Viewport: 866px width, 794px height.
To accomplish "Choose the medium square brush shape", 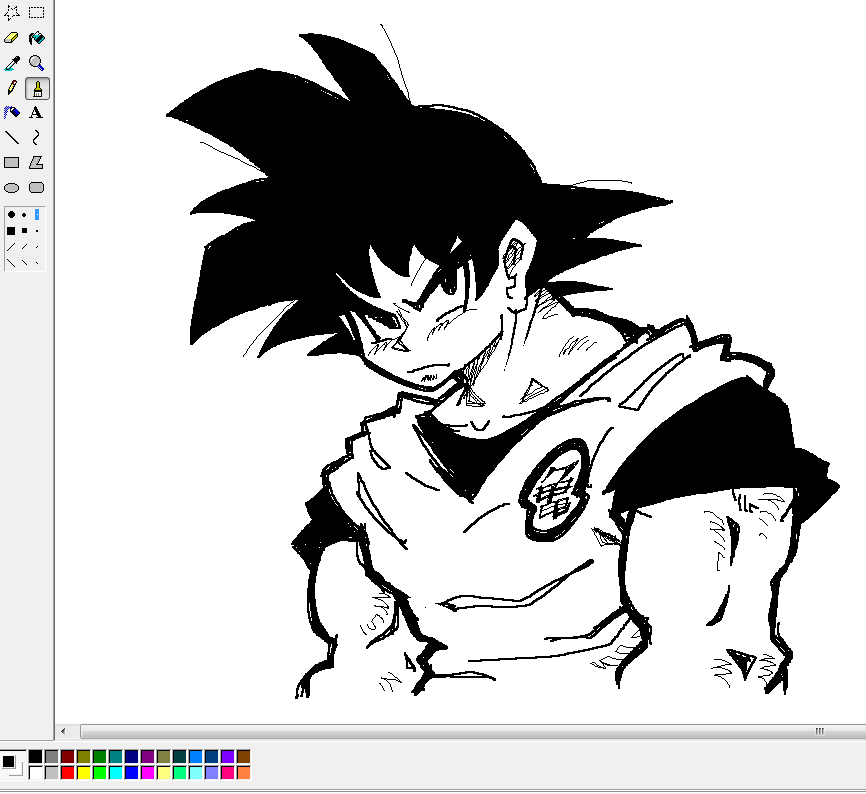I will click(24, 231).
